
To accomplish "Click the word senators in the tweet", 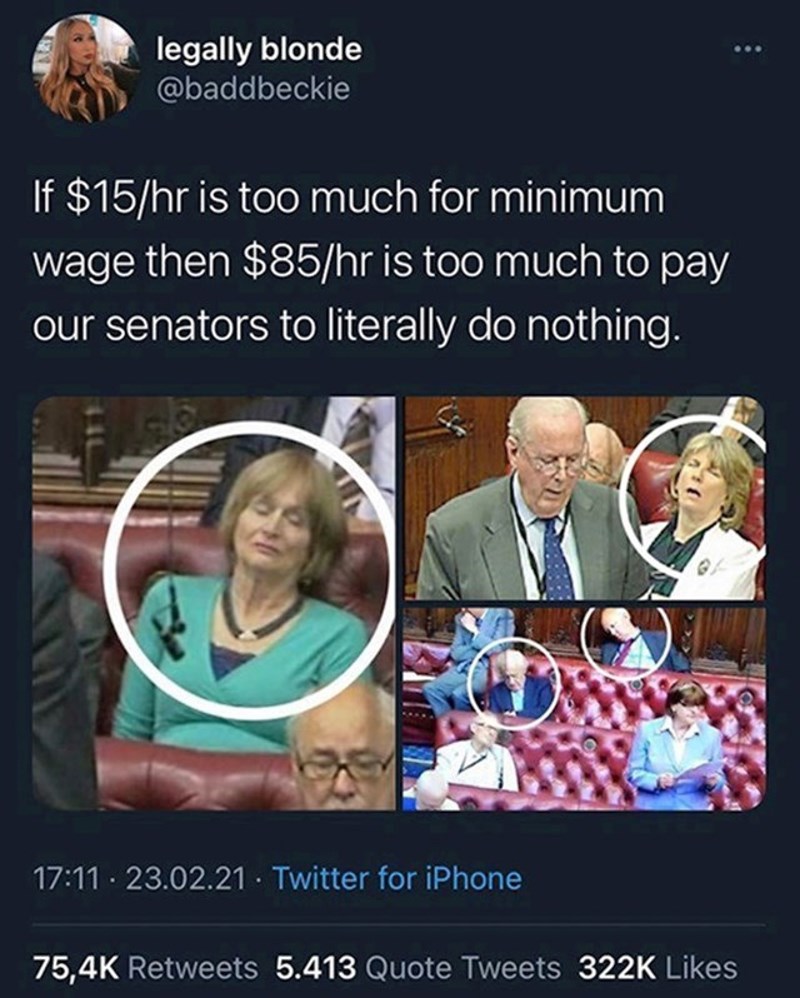I will click(186, 323).
